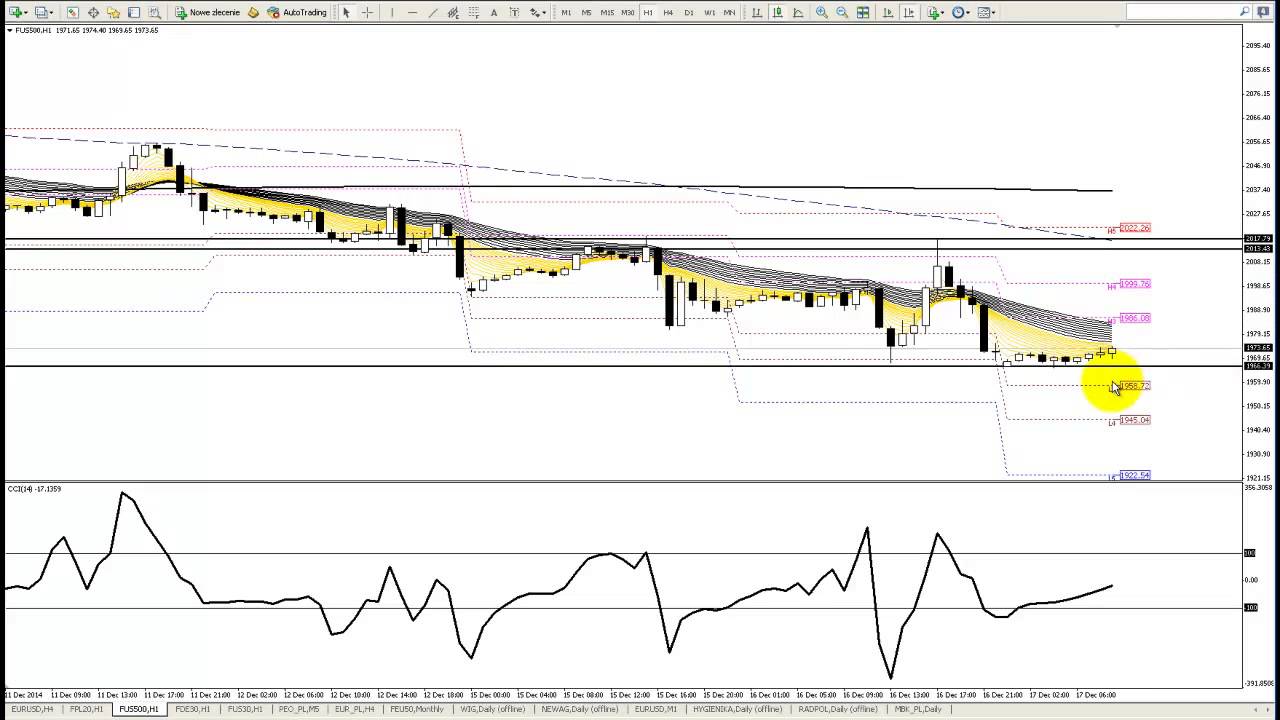The width and height of the screenshot is (1280, 720).
Task: Switch to MBK_PL,Daily chart tab
Action: [917, 709]
